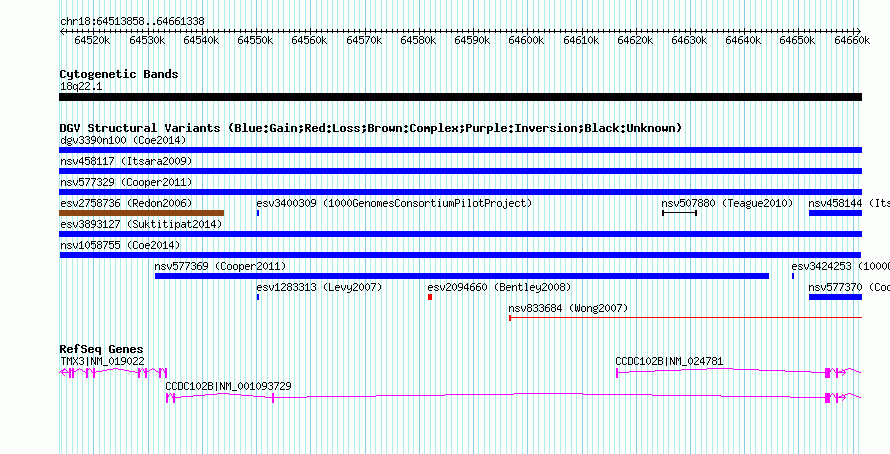Open the nsv833684 (Wong2007) variant label
The height and width of the screenshot is (454, 890).
[x=568, y=308]
